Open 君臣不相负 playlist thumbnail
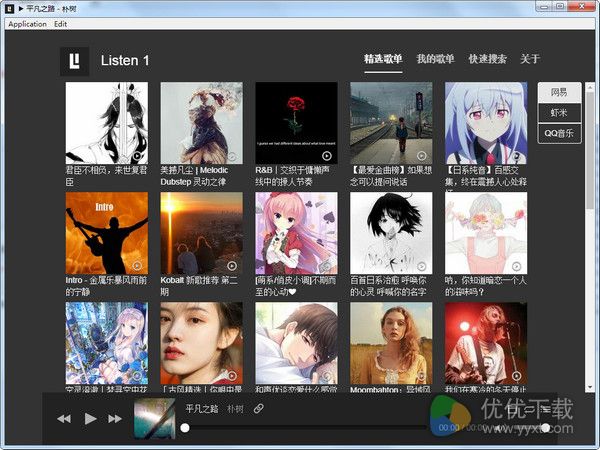This screenshot has width=600, height=450. 107,123
